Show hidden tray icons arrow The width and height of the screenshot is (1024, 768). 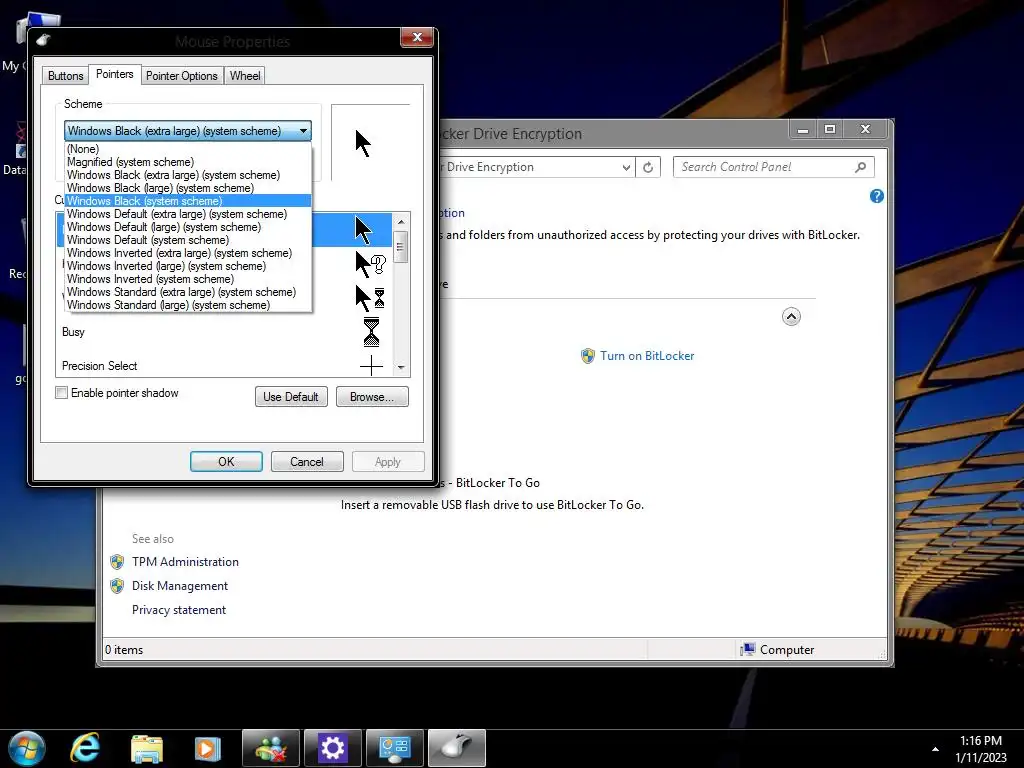pyautogui.click(x=935, y=749)
